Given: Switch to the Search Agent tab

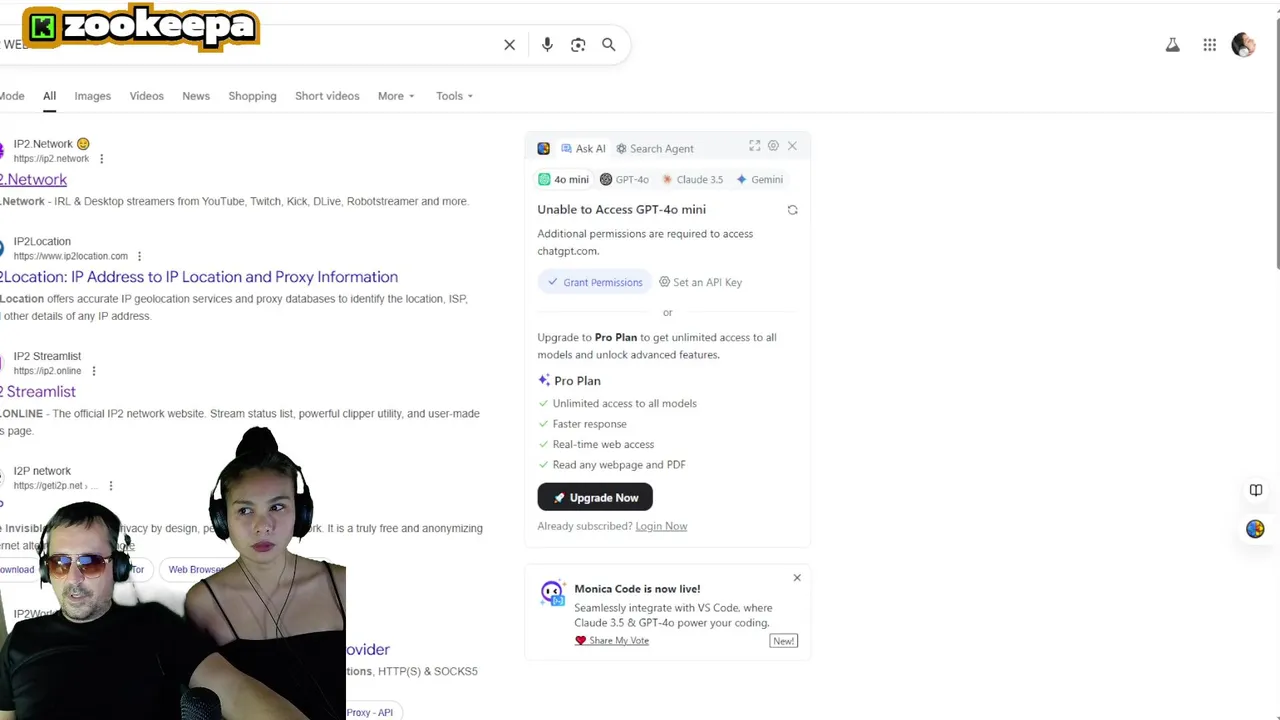Looking at the screenshot, I should coord(654,148).
